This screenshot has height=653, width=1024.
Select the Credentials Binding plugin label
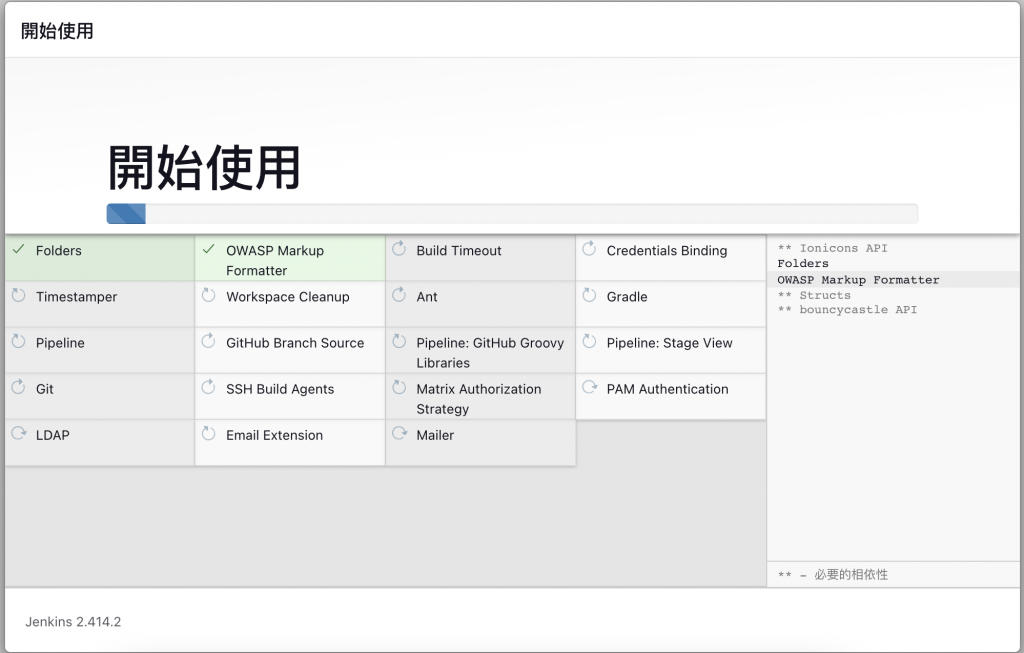(x=667, y=251)
